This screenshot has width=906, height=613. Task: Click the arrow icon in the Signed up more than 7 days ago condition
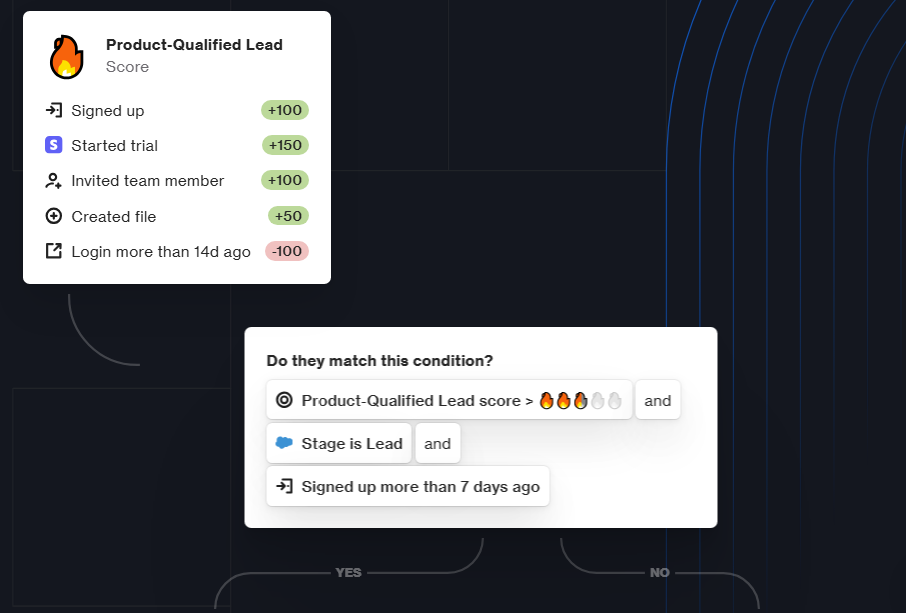coord(284,486)
